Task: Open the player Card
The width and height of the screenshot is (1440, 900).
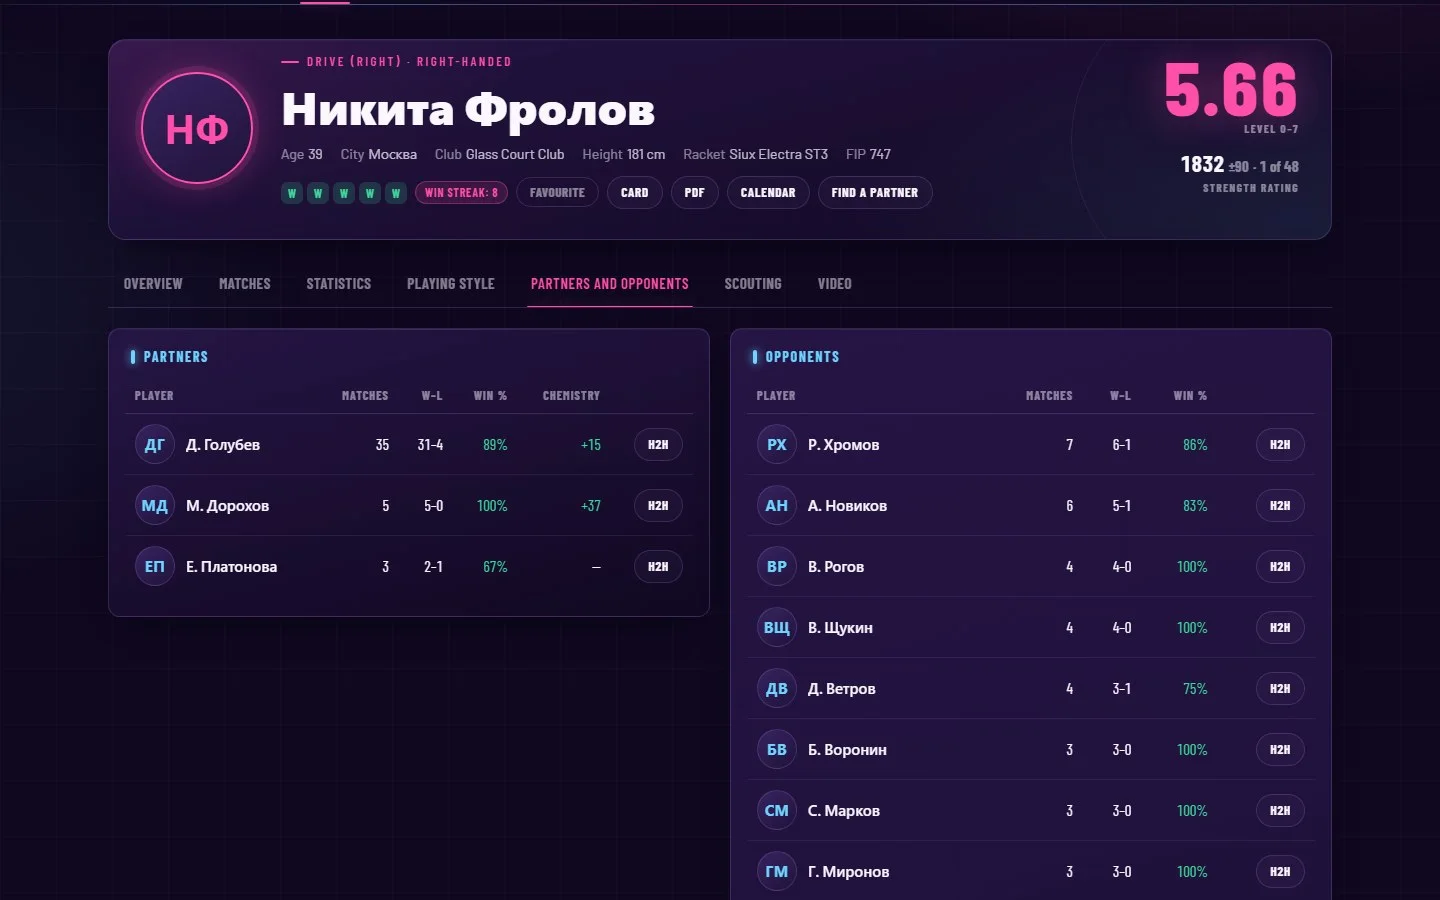Action: coord(635,193)
